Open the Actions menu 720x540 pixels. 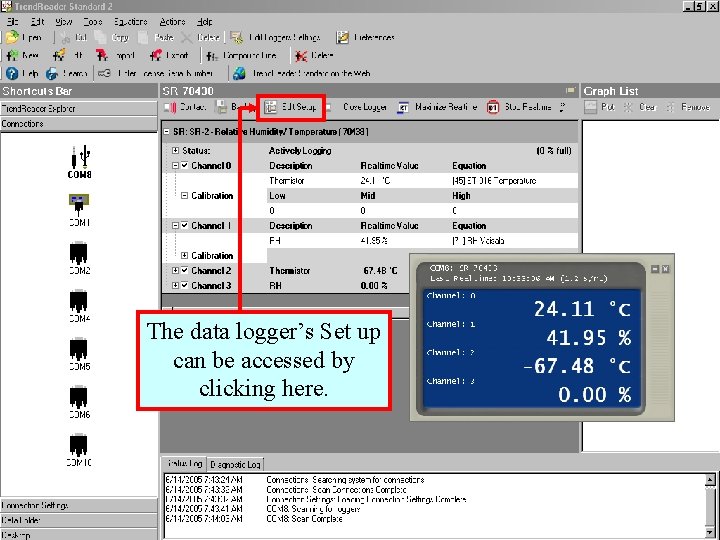click(x=172, y=22)
